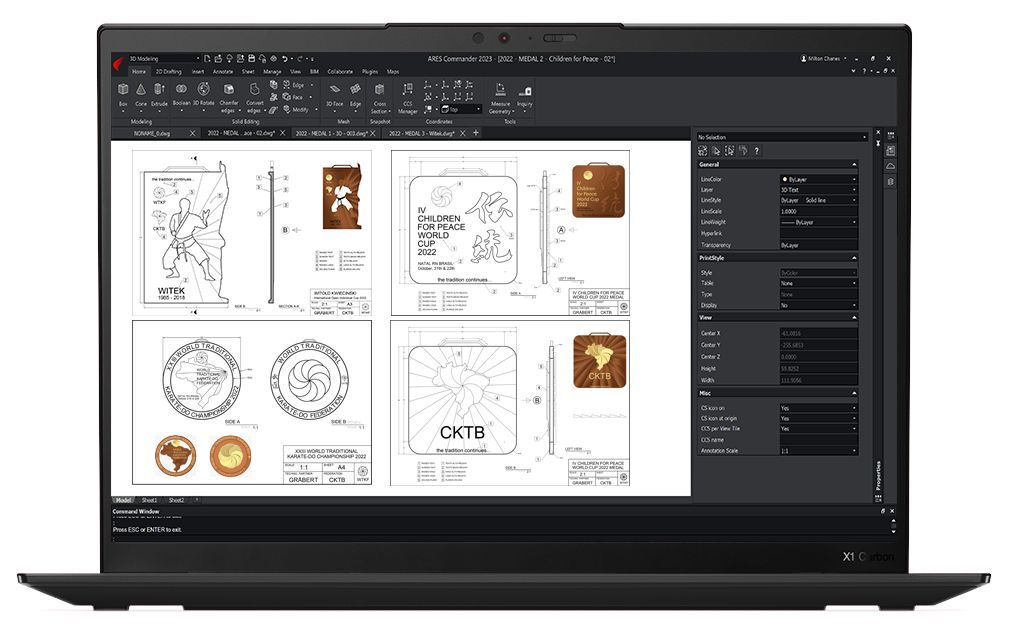Pin the Properties panel with pushpin icon
Viewport: 1012px width, 636px height.
click(x=878, y=143)
